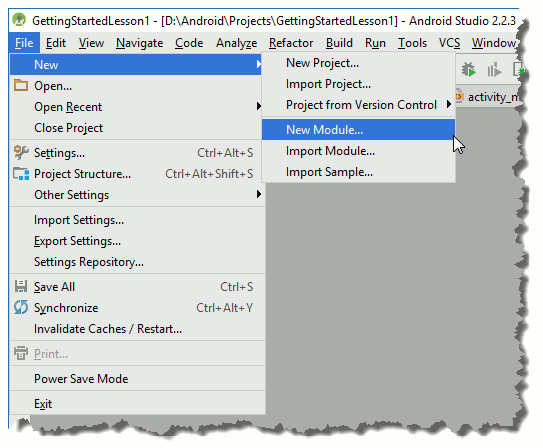
Task: Click Save All menu entry
Action: tap(137, 287)
